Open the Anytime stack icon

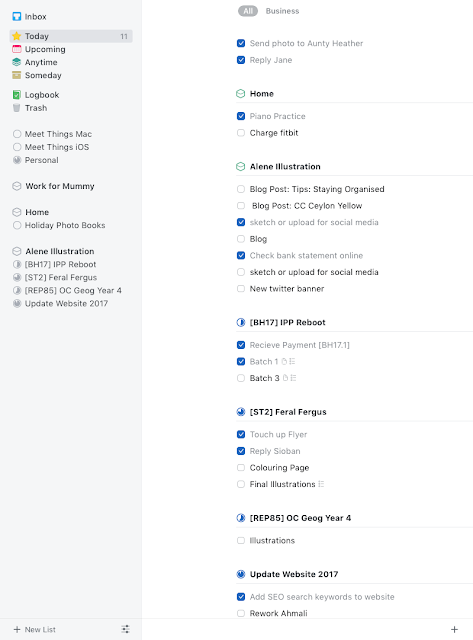[17, 62]
